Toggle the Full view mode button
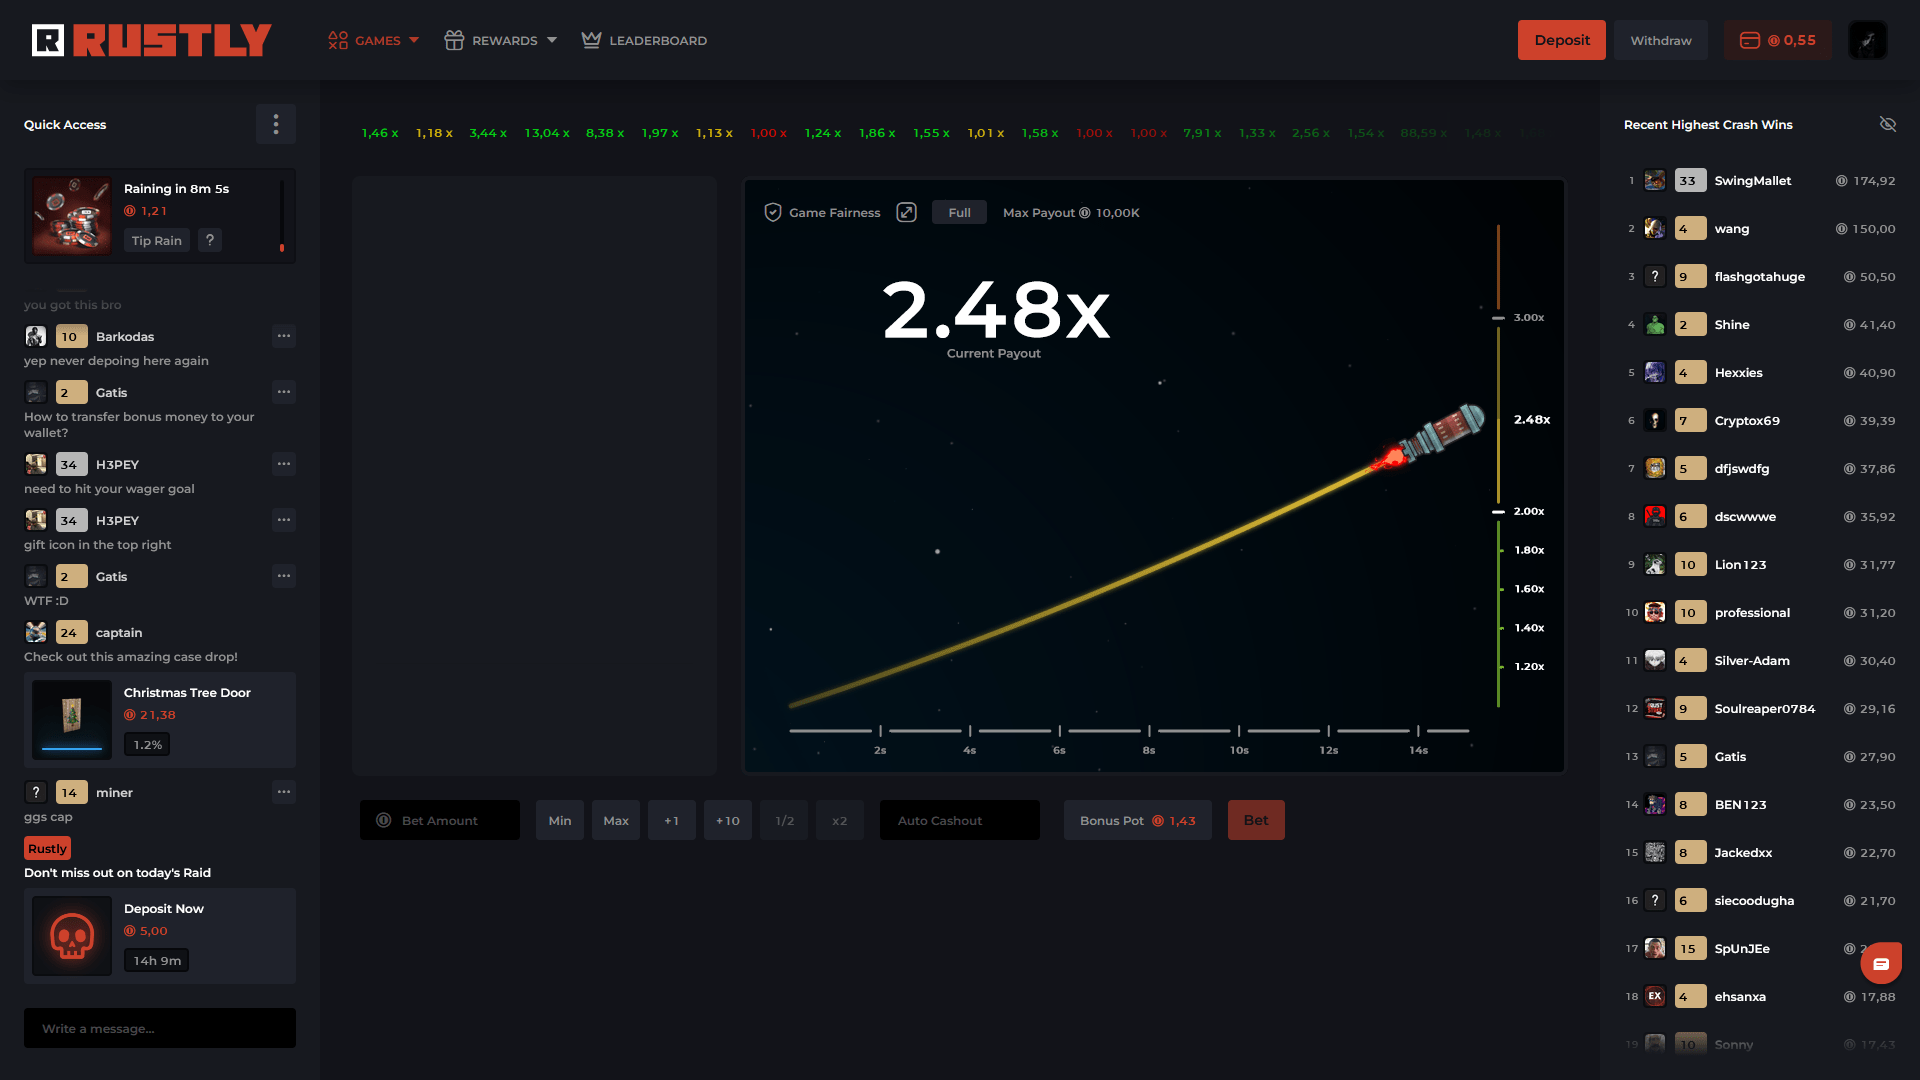Viewport: 1920px width, 1080px height. (959, 212)
